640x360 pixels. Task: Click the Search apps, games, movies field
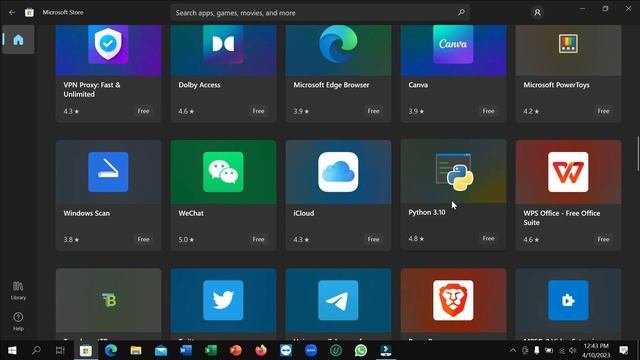(x=320, y=13)
